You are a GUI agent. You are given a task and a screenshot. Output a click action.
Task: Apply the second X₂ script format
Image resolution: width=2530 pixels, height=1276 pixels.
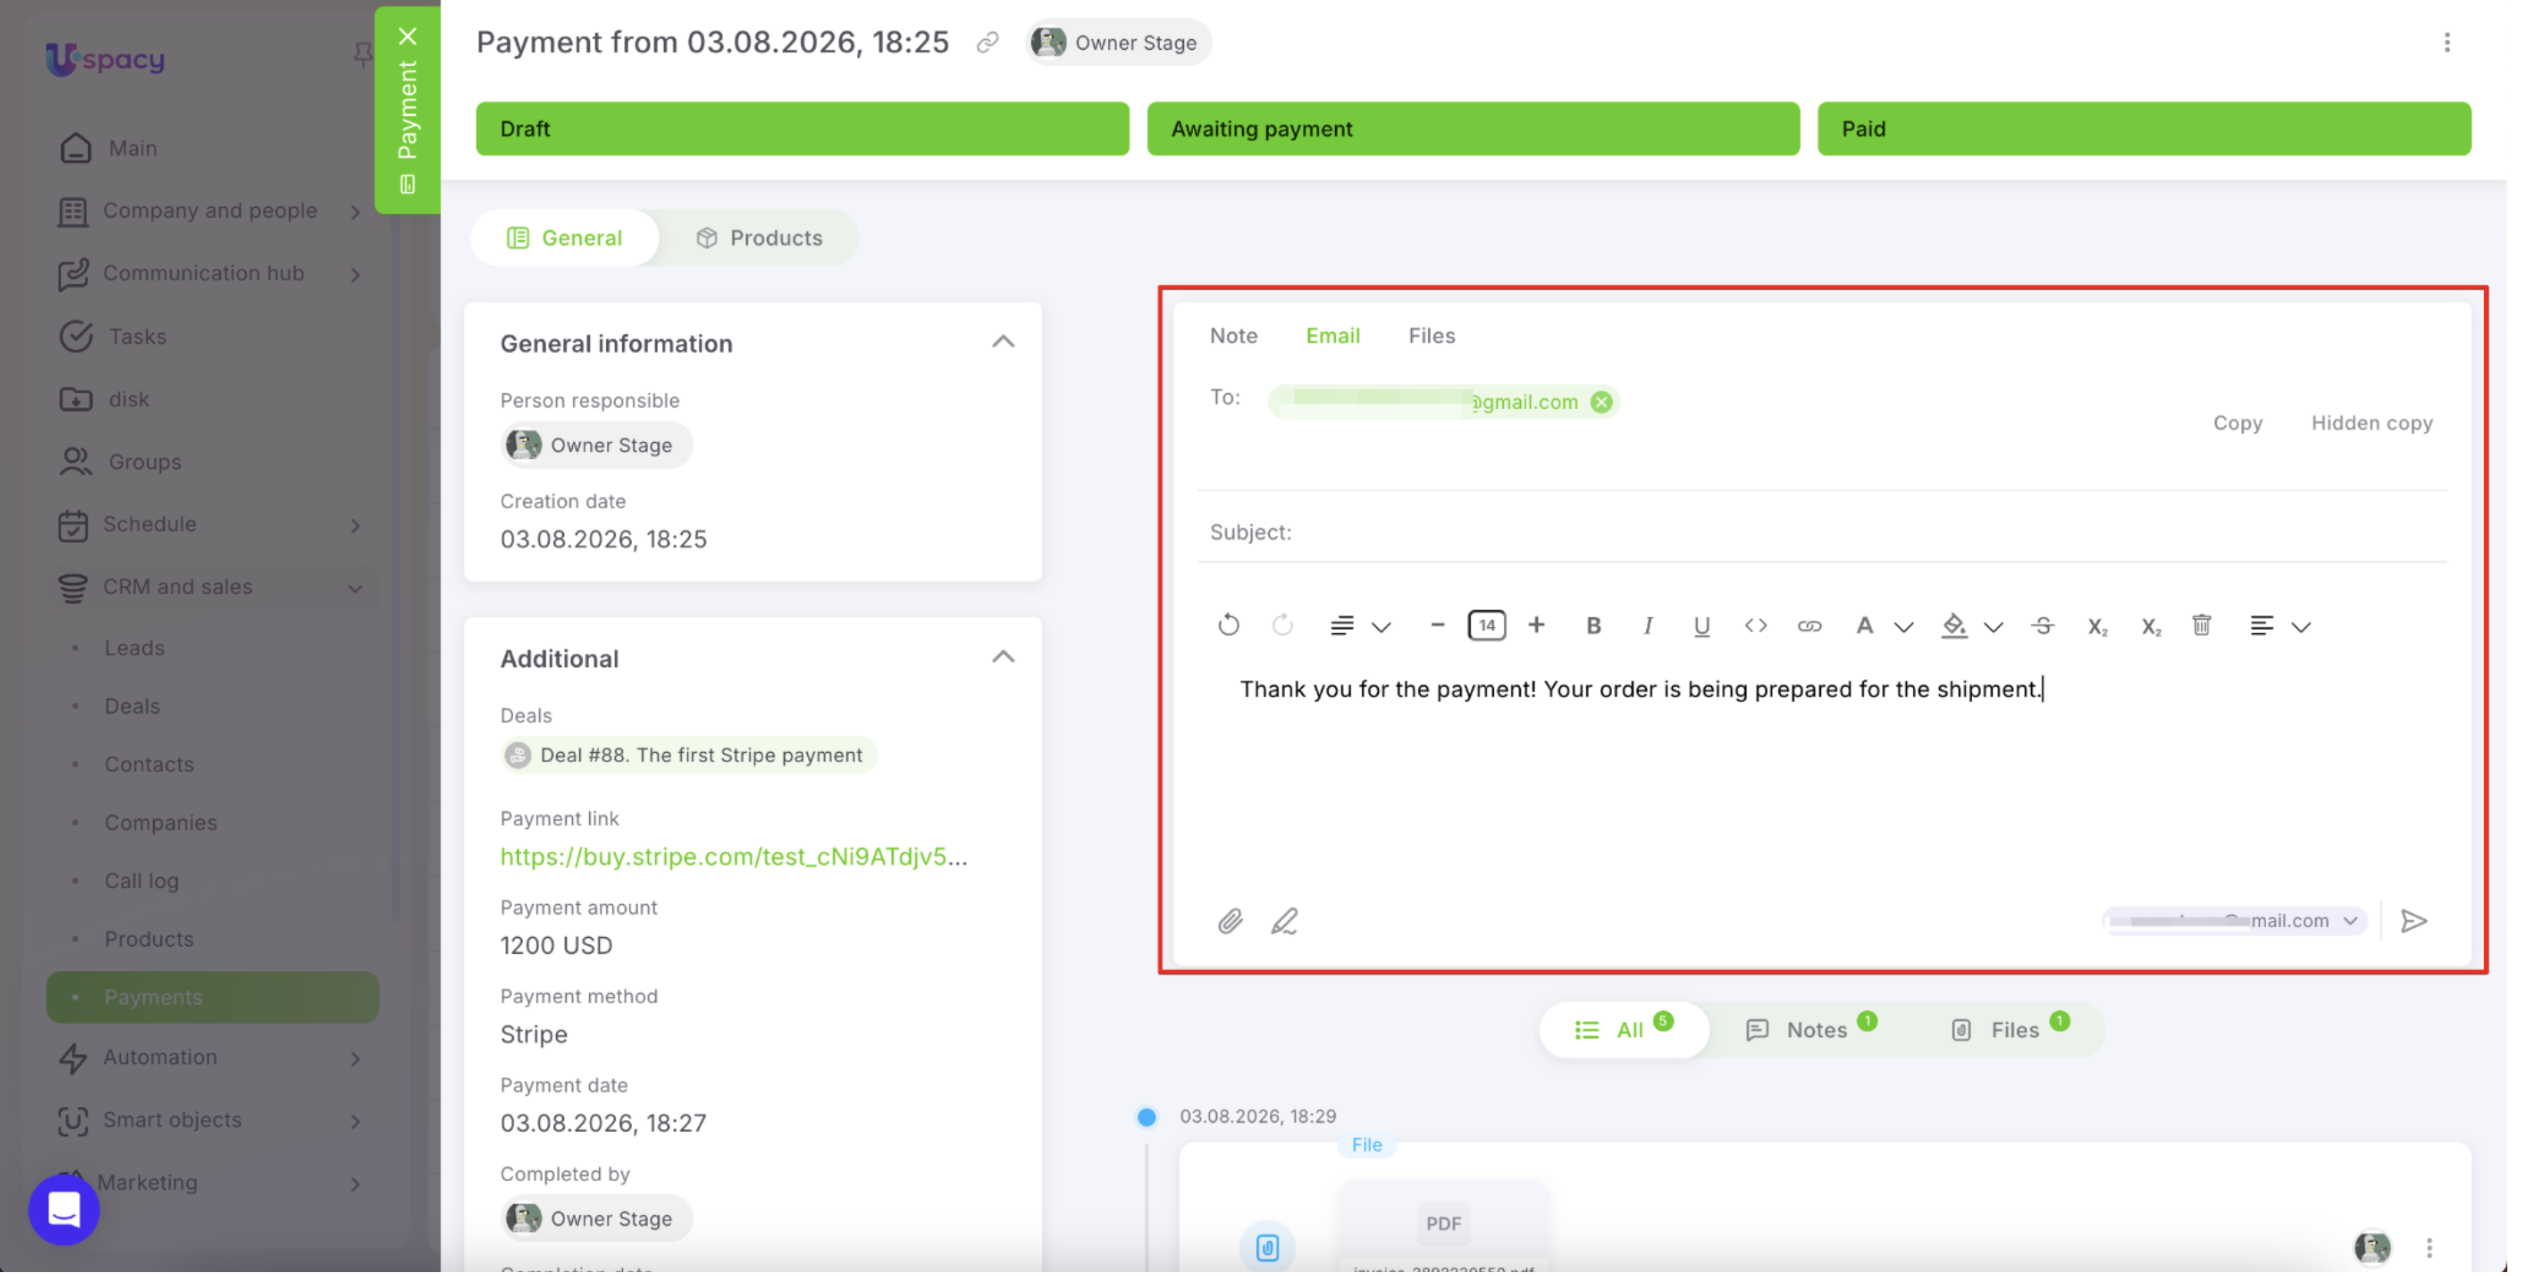point(2151,627)
